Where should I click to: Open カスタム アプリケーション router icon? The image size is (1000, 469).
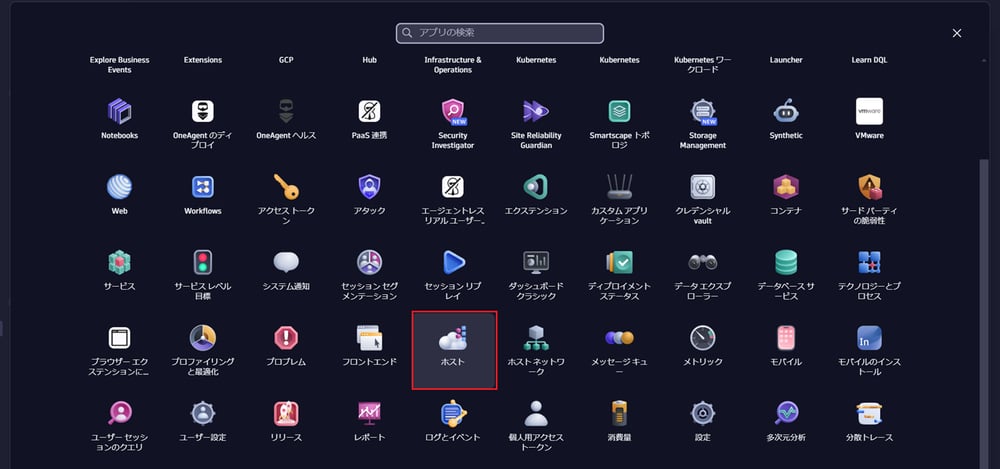[619, 187]
